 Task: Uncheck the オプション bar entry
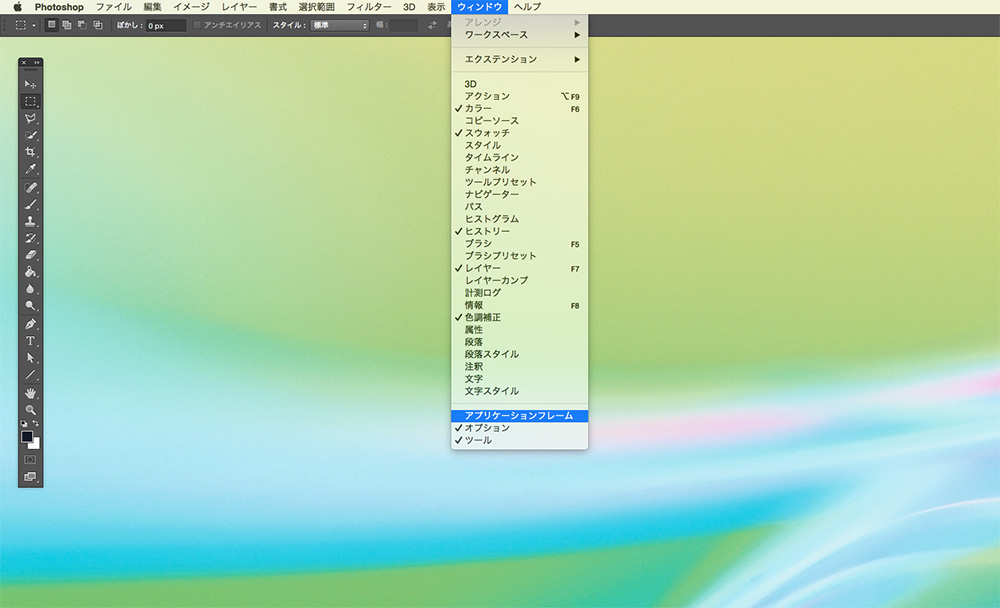point(519,427)
